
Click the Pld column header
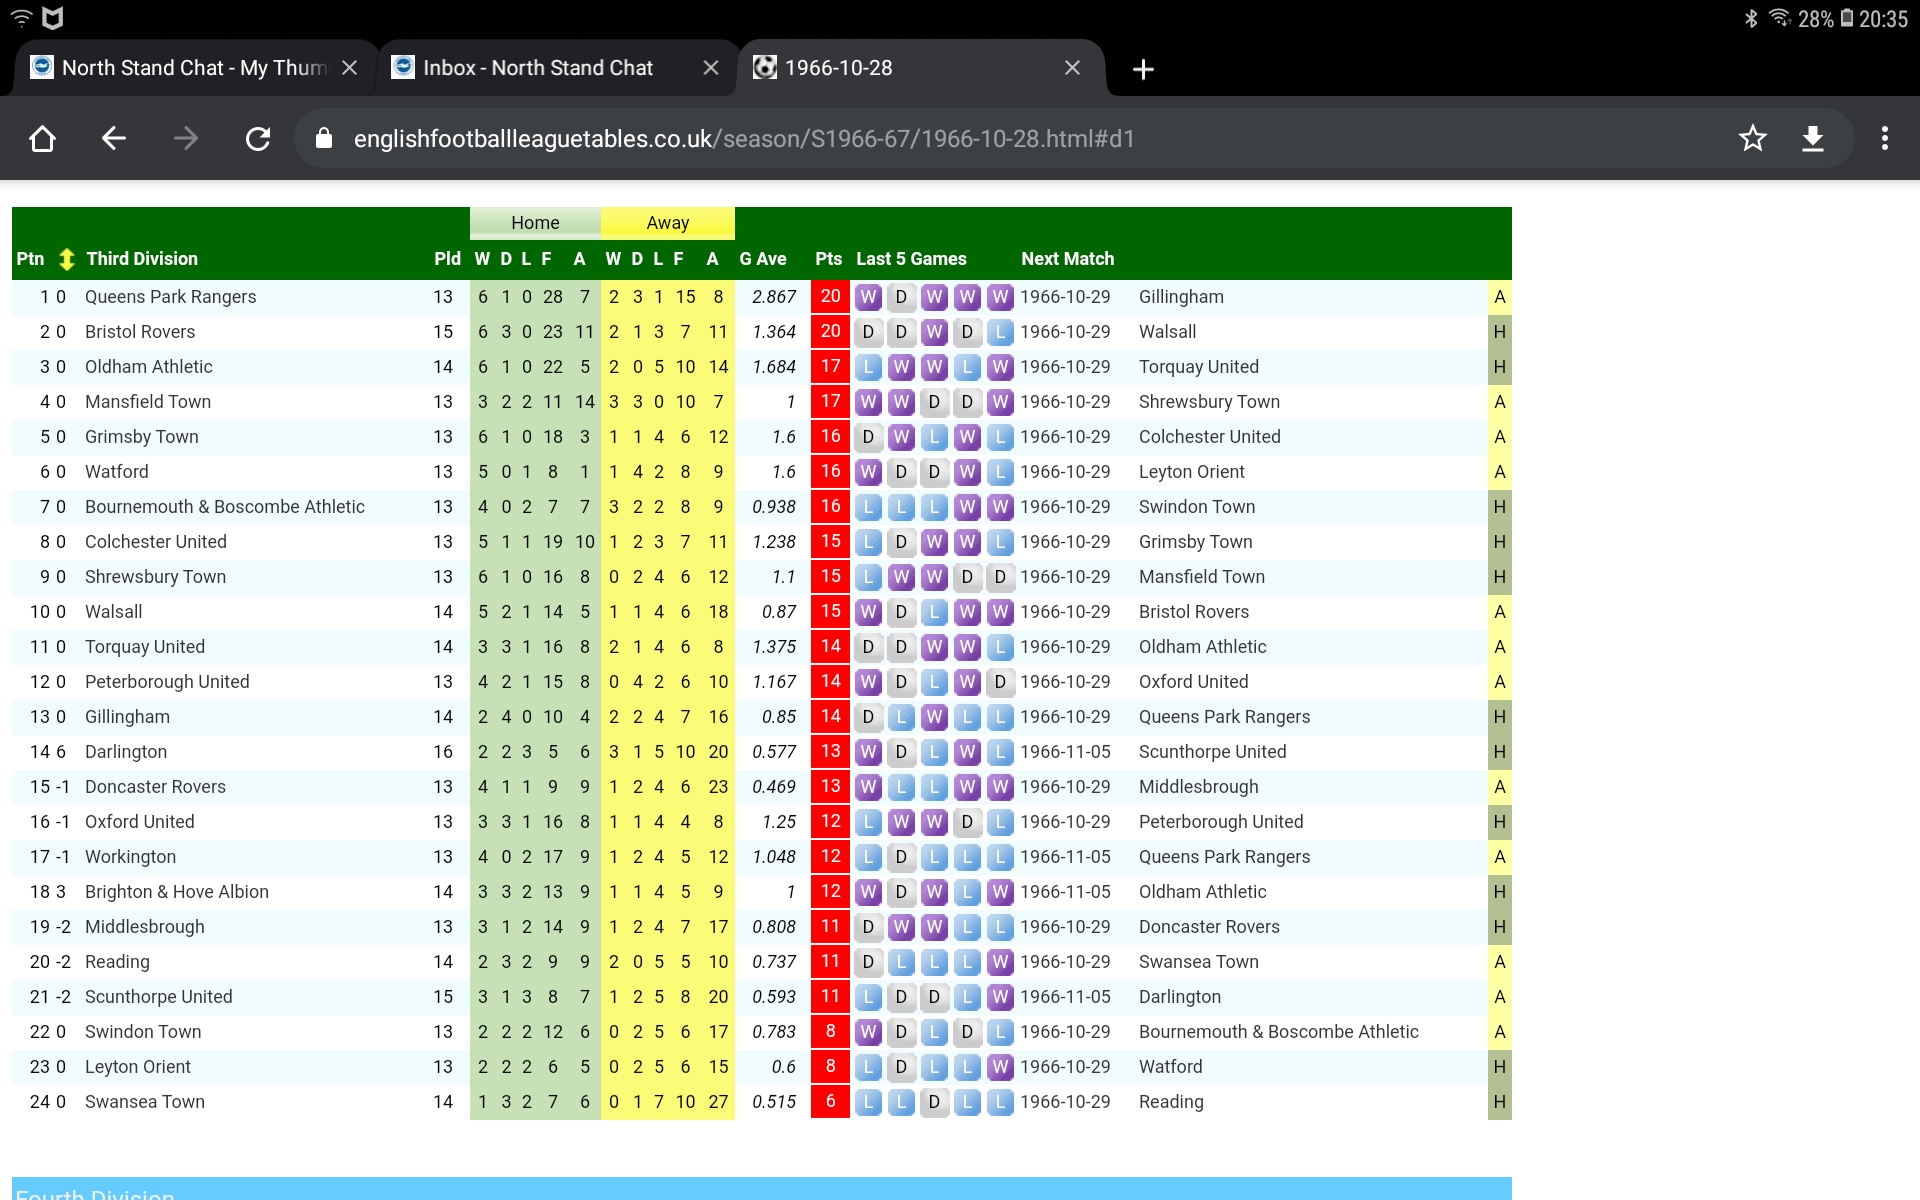[447, 259]
